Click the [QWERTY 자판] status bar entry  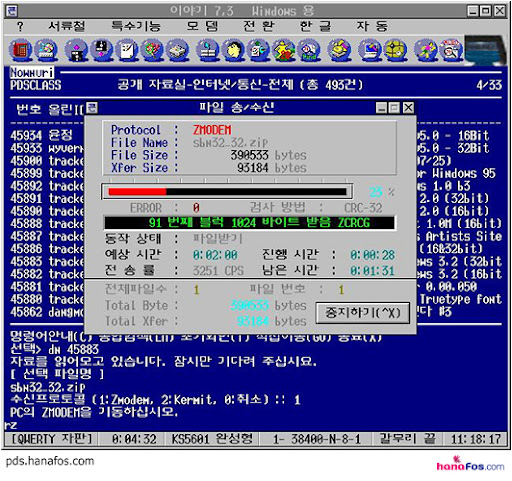point(52,439)
